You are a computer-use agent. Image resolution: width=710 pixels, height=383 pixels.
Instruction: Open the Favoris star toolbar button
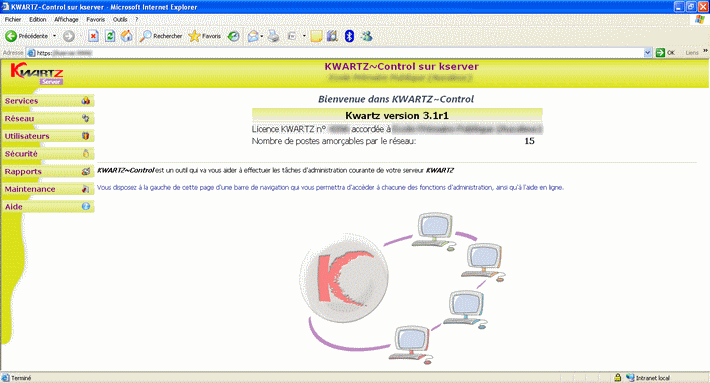click(205, 36)
